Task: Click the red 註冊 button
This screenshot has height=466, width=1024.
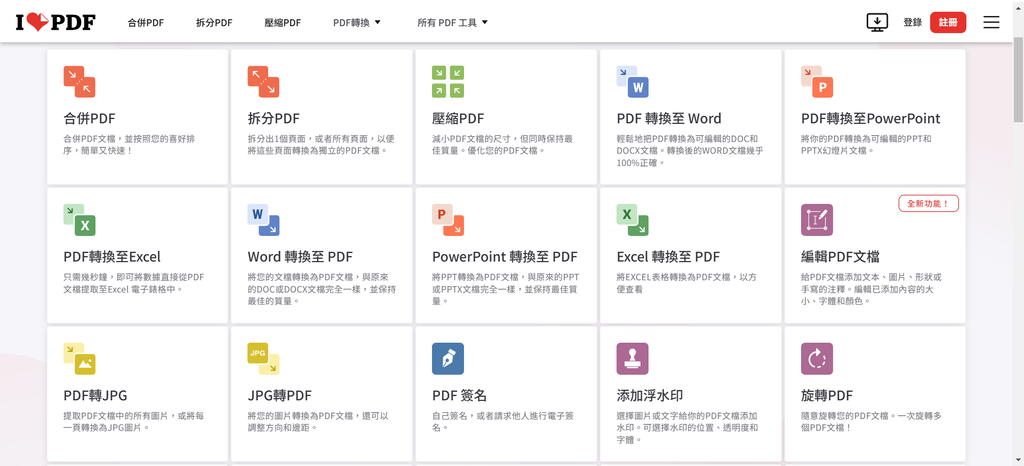Action: (948, 22)
